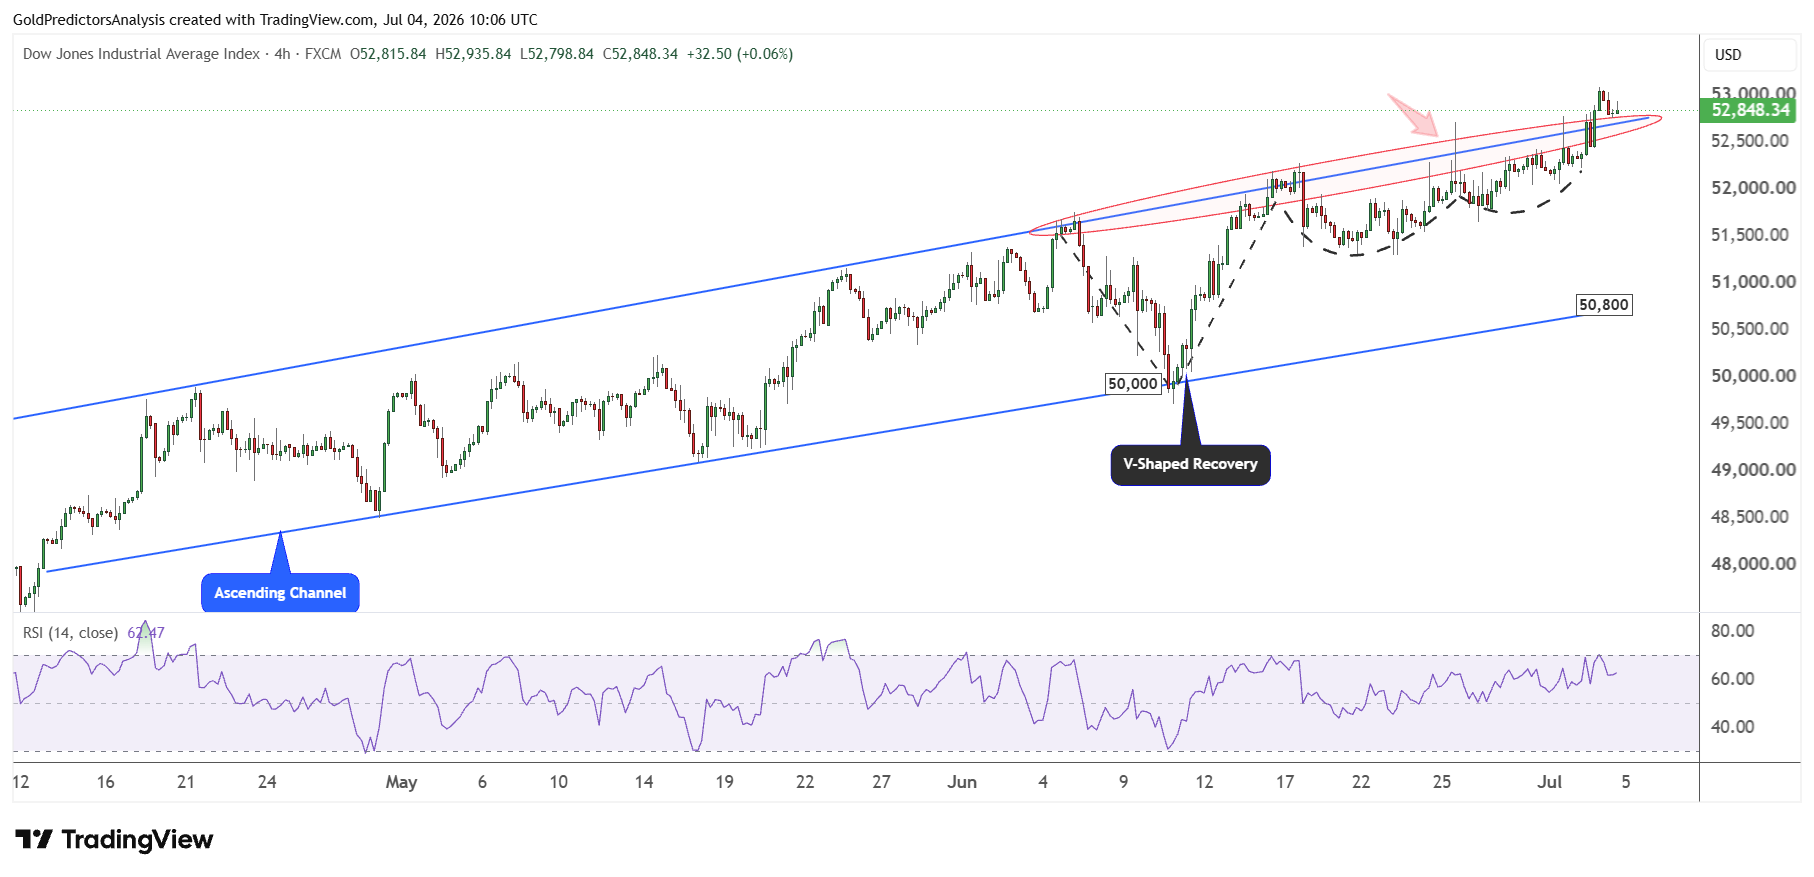Image resolution: width=1814 pixels, height=877 pixels.
Task: Click the Jun label on the time axis
Action: 962,782
